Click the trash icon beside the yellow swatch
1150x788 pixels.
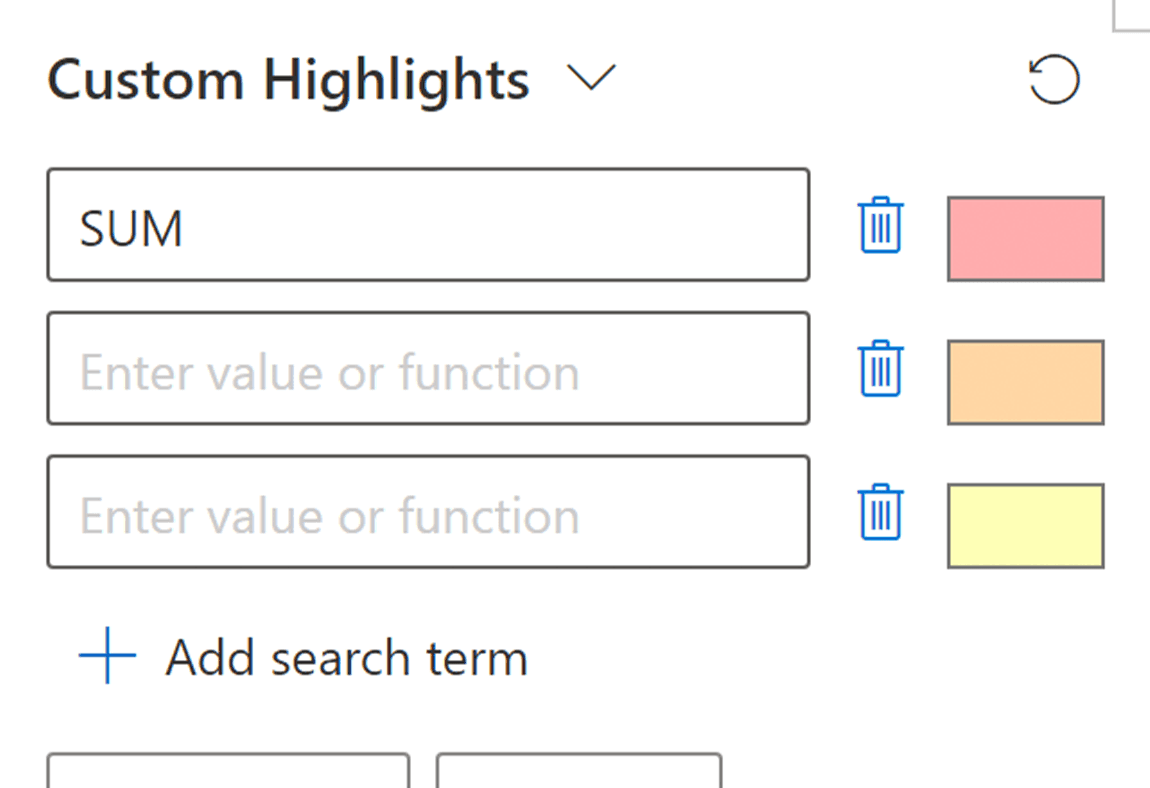(x=880, y=513)
